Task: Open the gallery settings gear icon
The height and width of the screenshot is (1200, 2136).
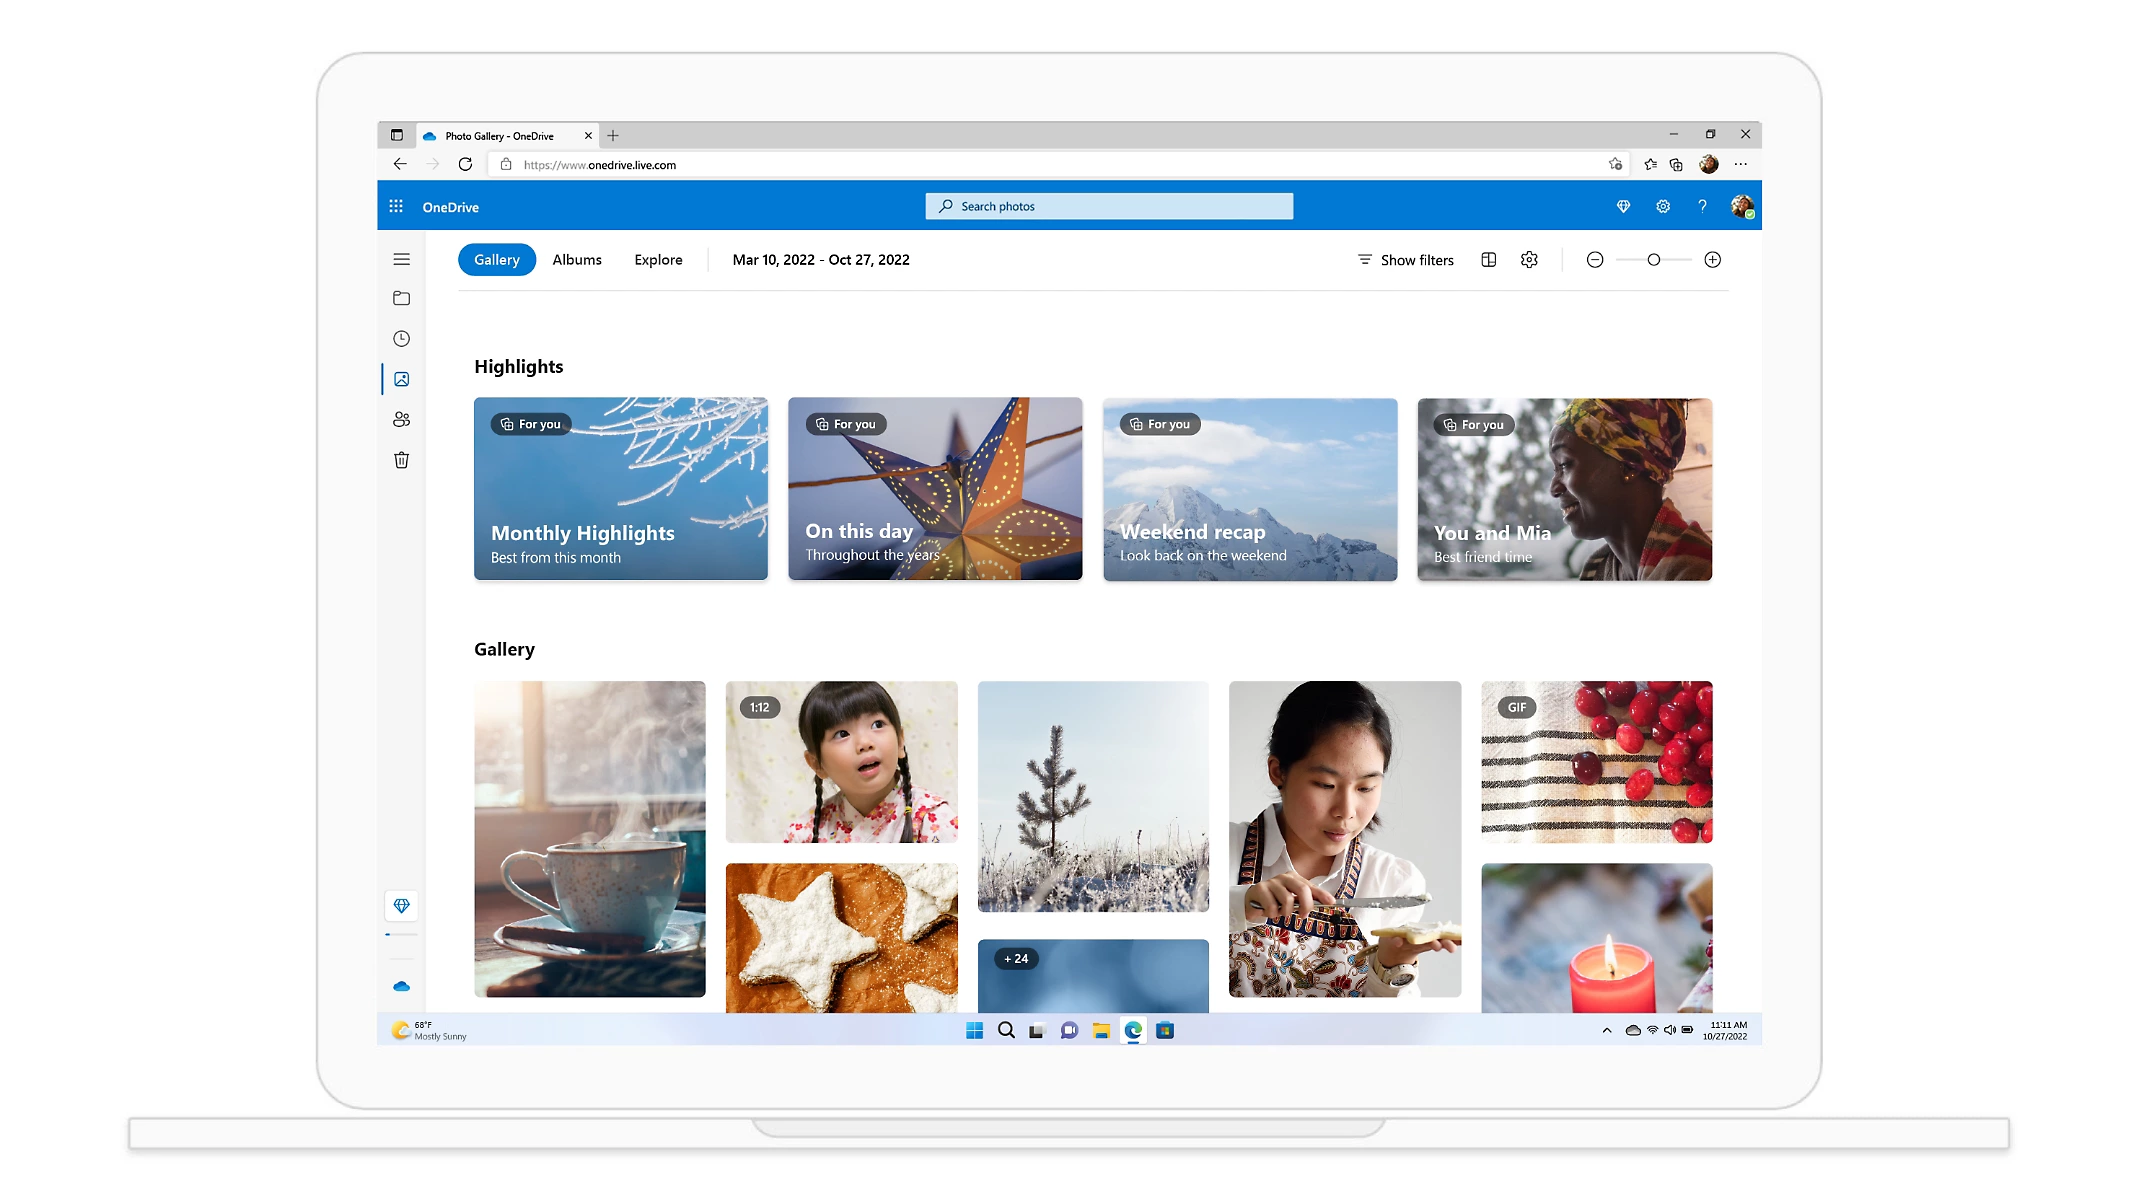Action: 1529,260
